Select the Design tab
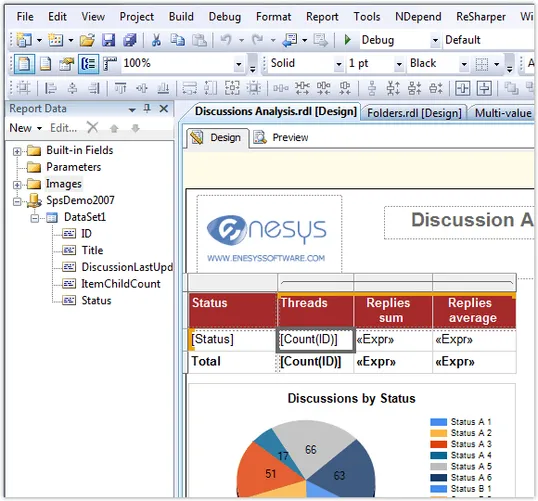Viewport: 538px width, 501px height. tap(217, 138)
